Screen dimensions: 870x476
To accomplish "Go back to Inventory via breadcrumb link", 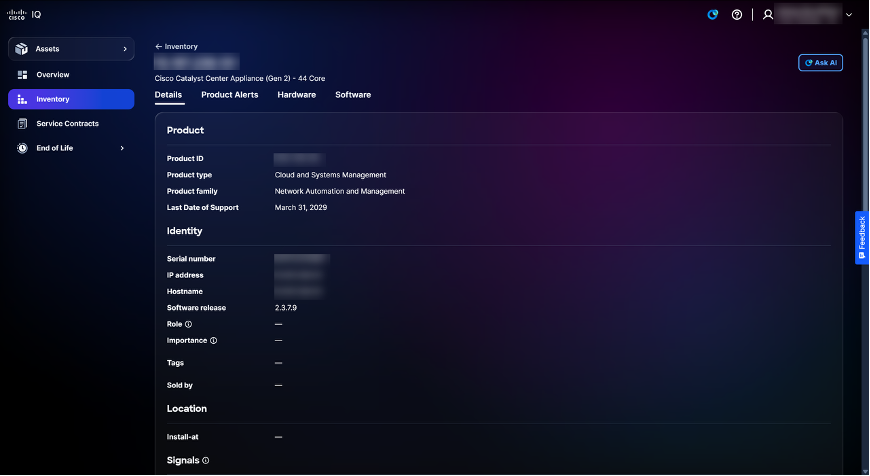I will tap(181, 47).
